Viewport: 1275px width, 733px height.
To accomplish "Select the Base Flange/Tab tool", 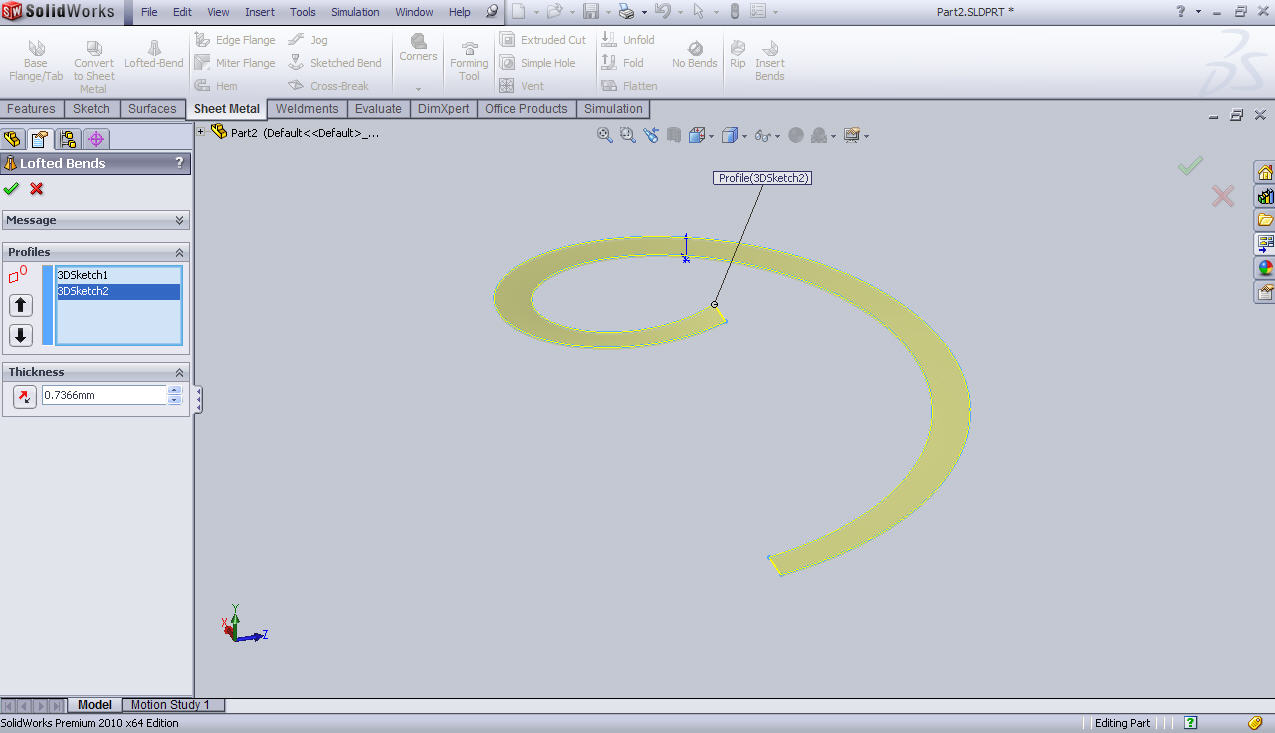I will [36, 55].
